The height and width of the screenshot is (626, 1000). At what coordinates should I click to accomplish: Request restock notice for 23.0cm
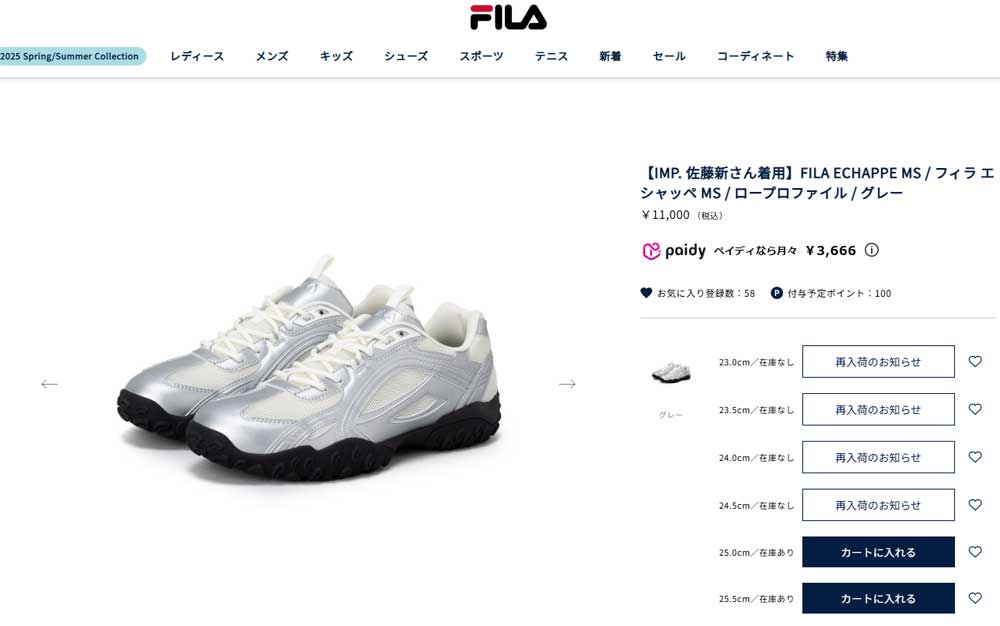coord(878,361)
